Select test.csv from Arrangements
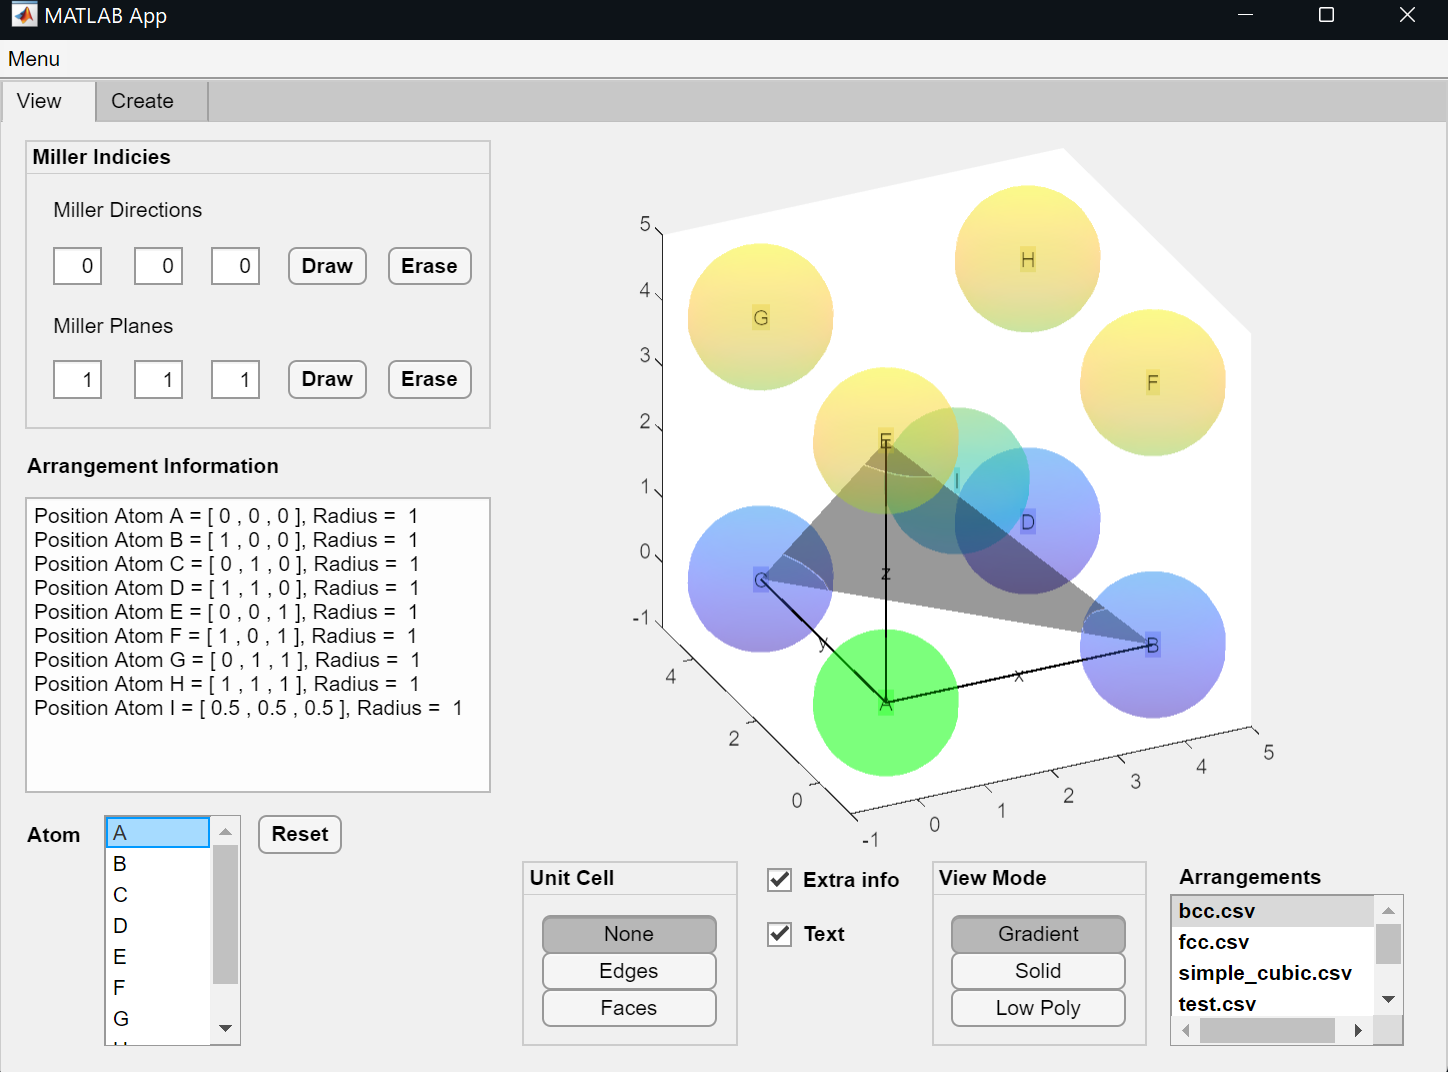 pos(1217,1003)
